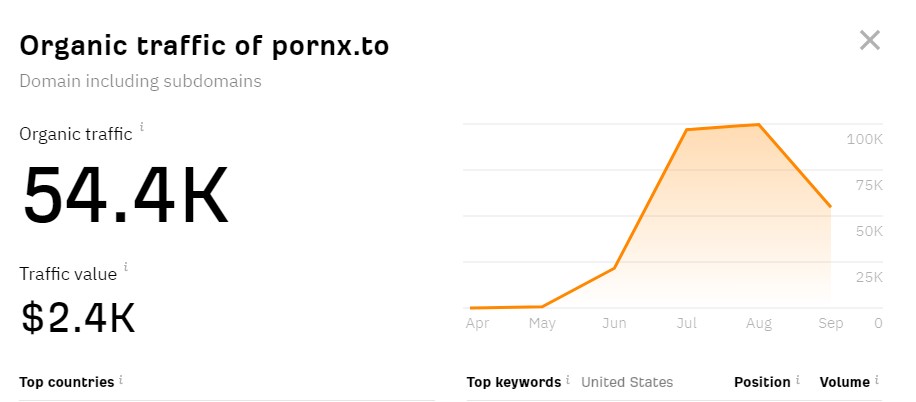
Task: Click info icon next to Position column
Action: coord(799,380)
